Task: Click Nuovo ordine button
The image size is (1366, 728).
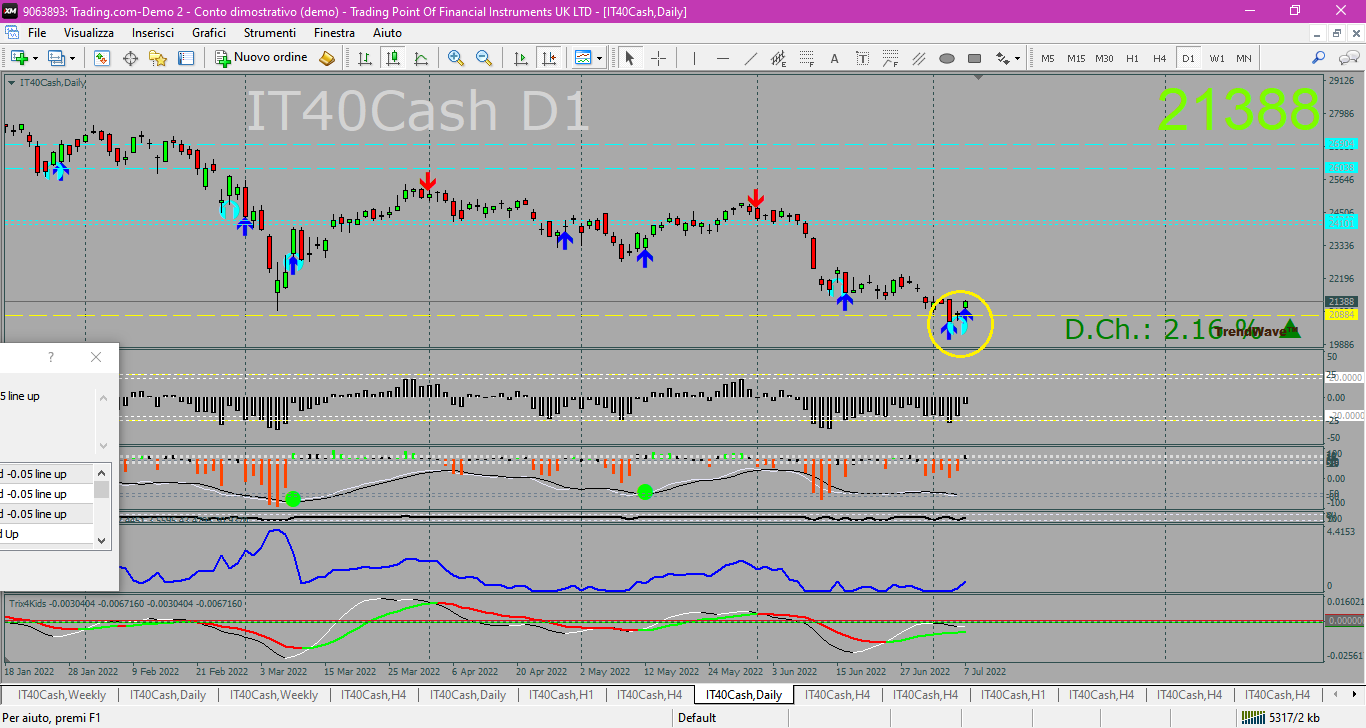Action: [262, 58]
